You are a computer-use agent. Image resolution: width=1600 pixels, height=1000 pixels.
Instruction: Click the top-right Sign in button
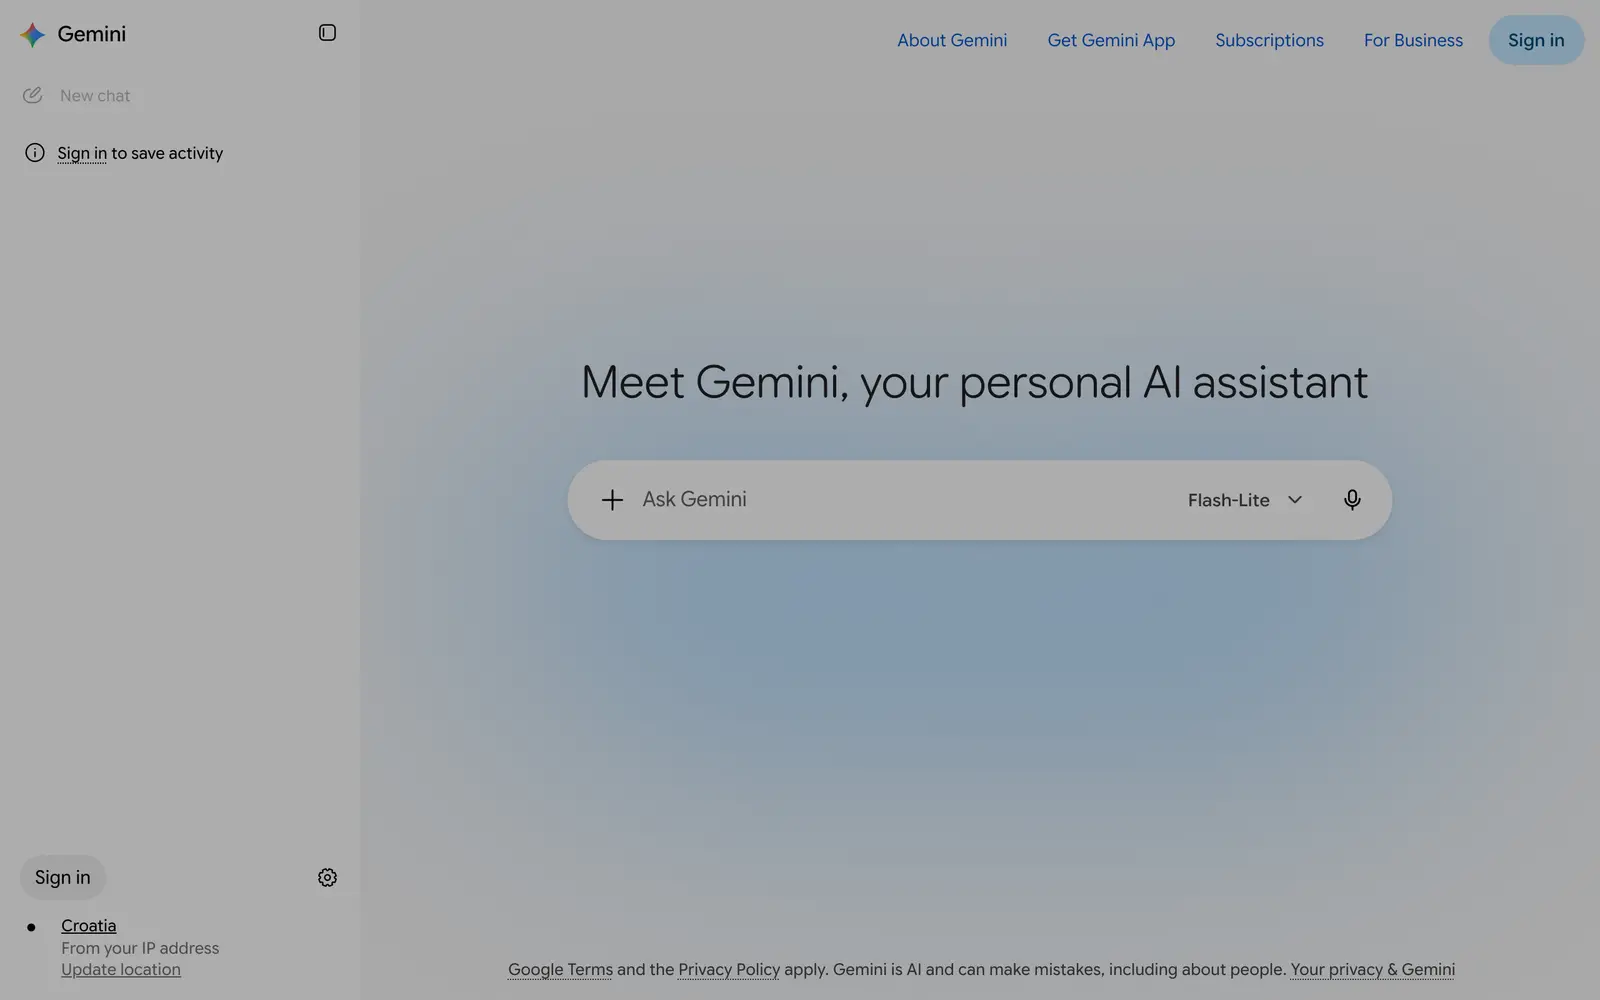tap(1536, 40)
